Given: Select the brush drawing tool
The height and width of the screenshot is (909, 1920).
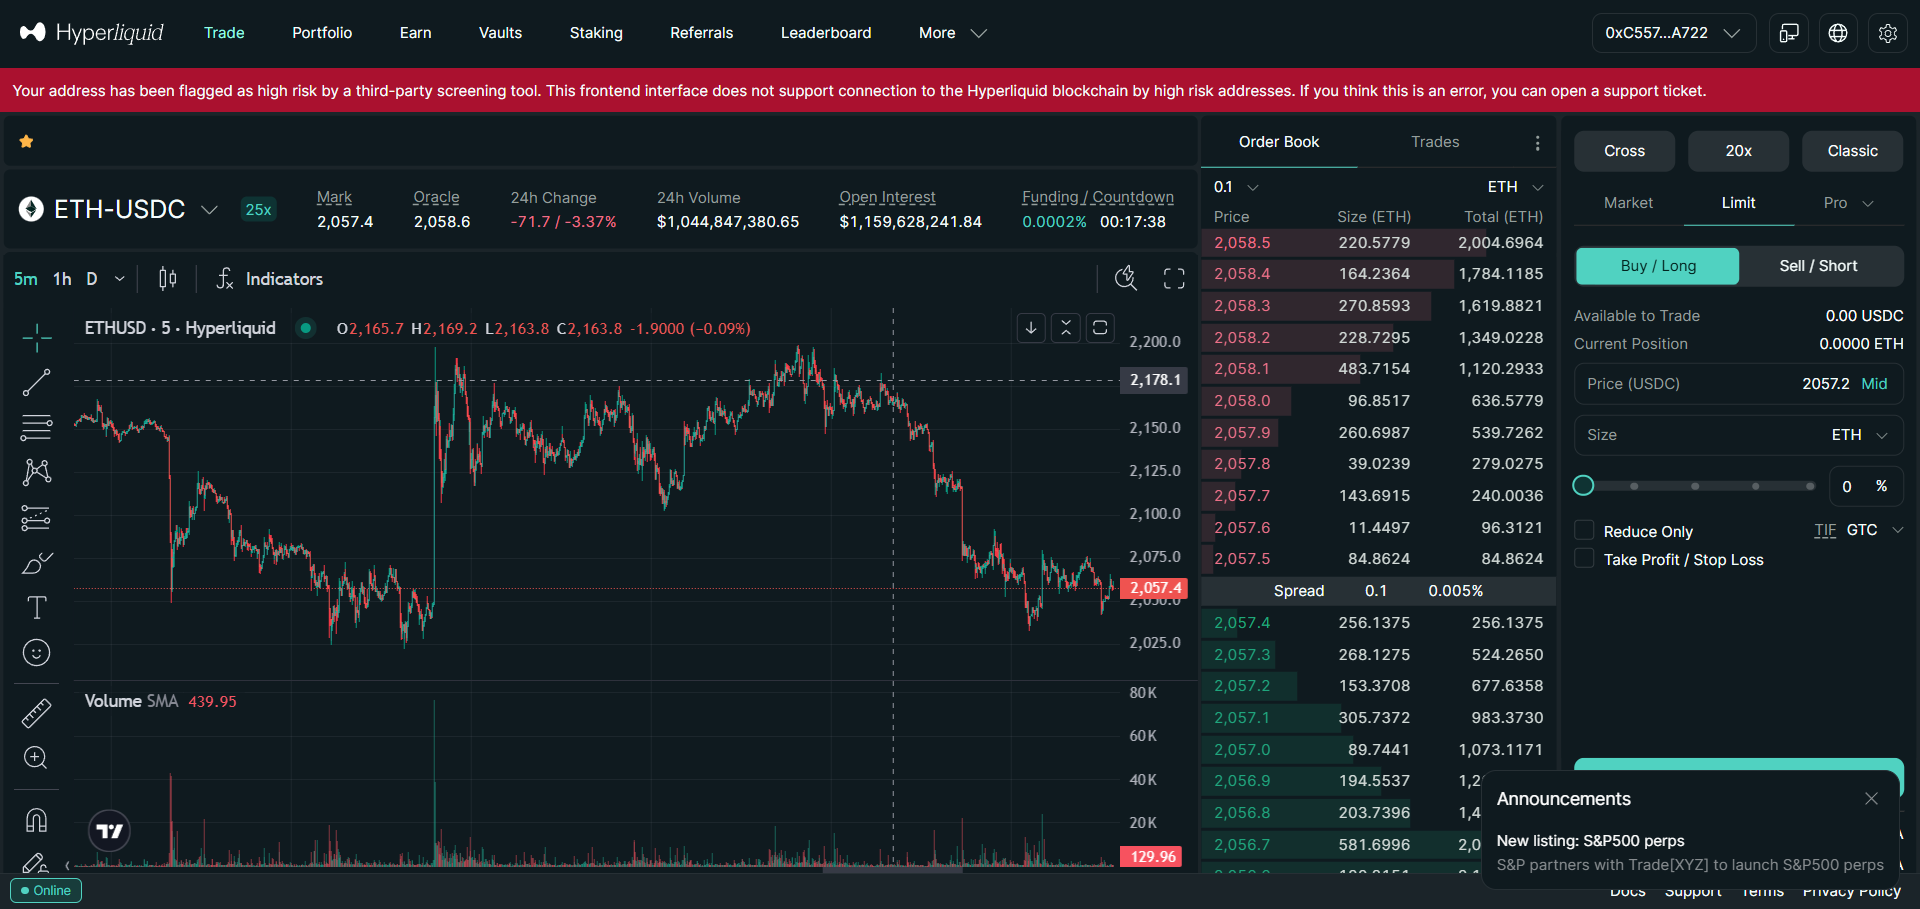Looking at the screenshot, I should pos(37,563).
